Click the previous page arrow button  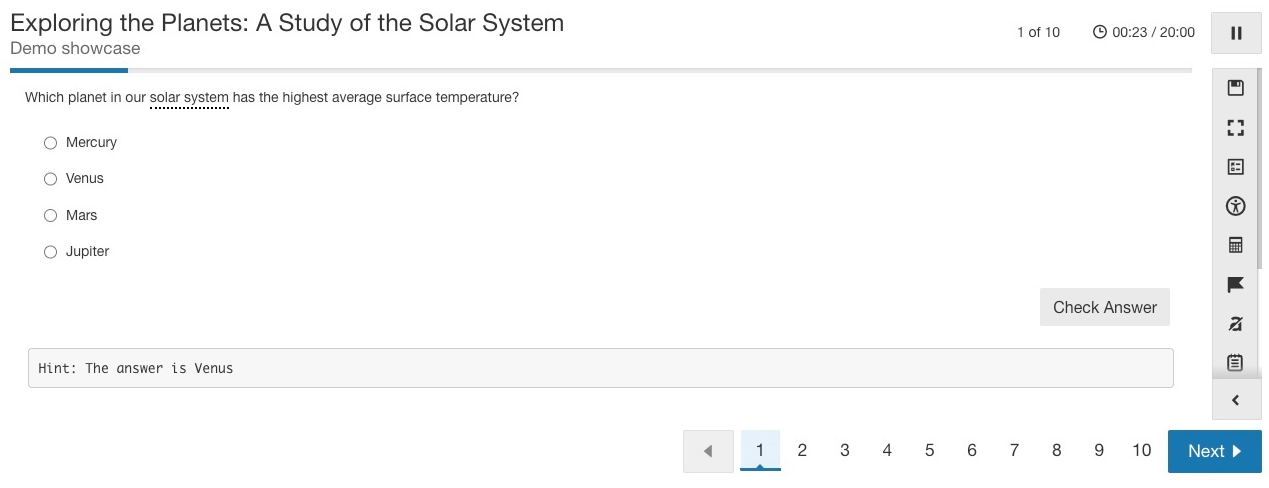coord(708,451)
